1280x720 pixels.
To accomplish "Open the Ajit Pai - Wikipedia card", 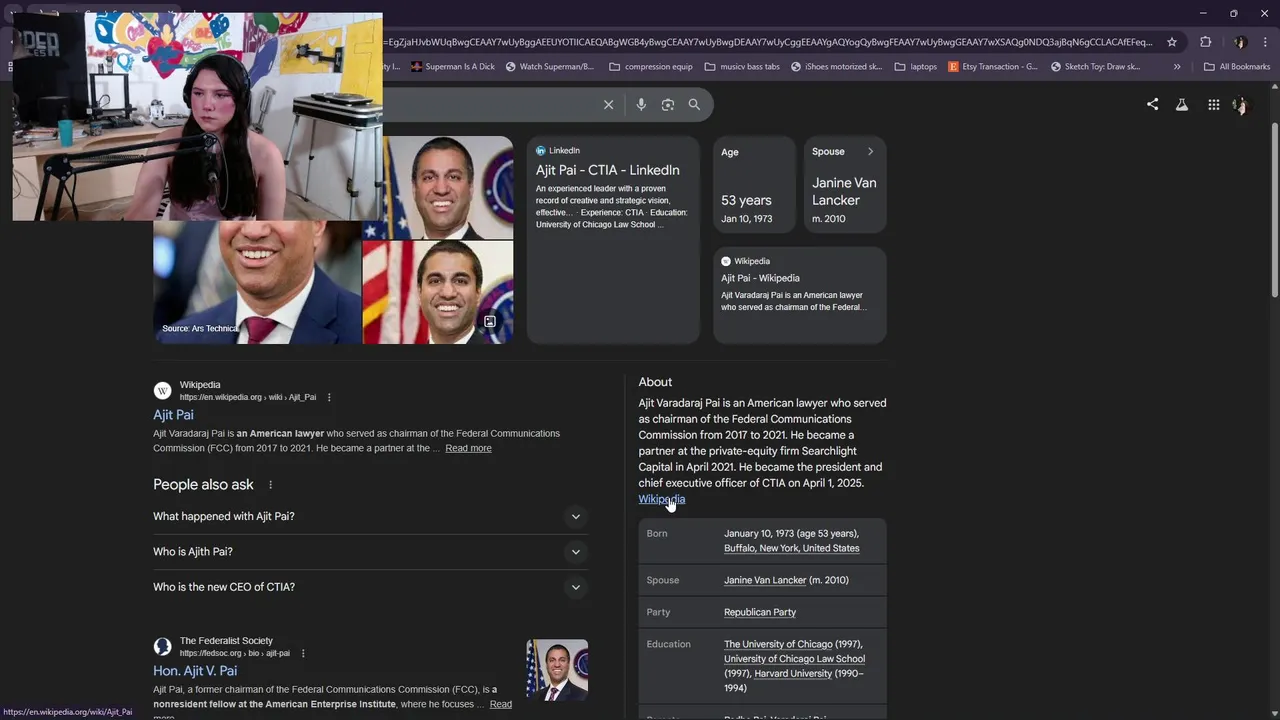I will coord(800,294).
